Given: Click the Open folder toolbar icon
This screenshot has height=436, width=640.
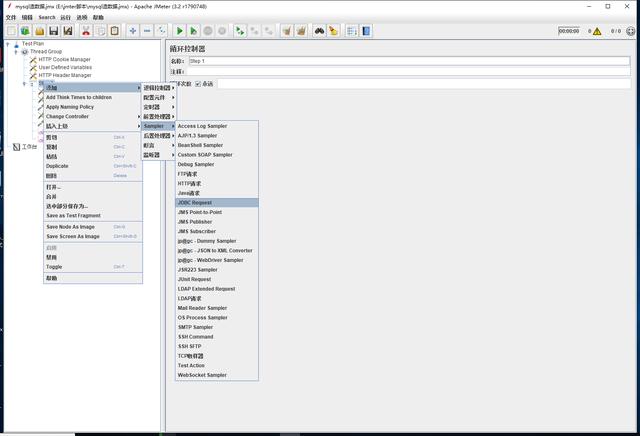Looking at the screenshot, I should pyautogui.click(x=39, y=31).
